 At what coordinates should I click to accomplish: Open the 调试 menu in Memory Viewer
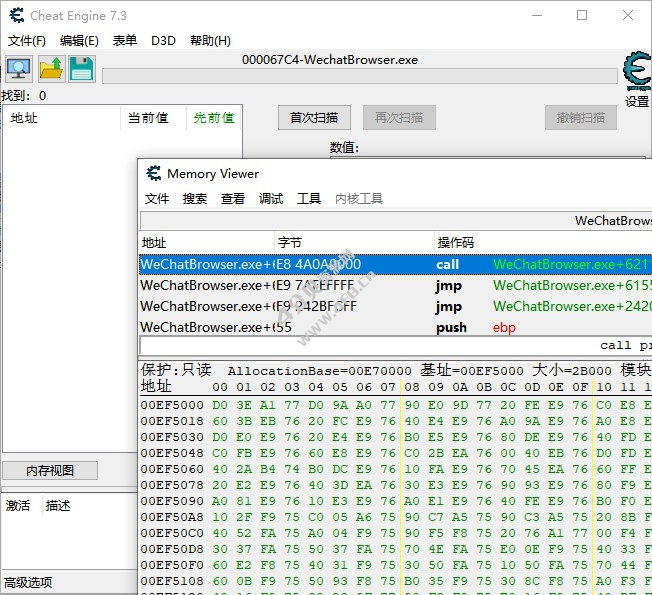(x=271, y=199)
